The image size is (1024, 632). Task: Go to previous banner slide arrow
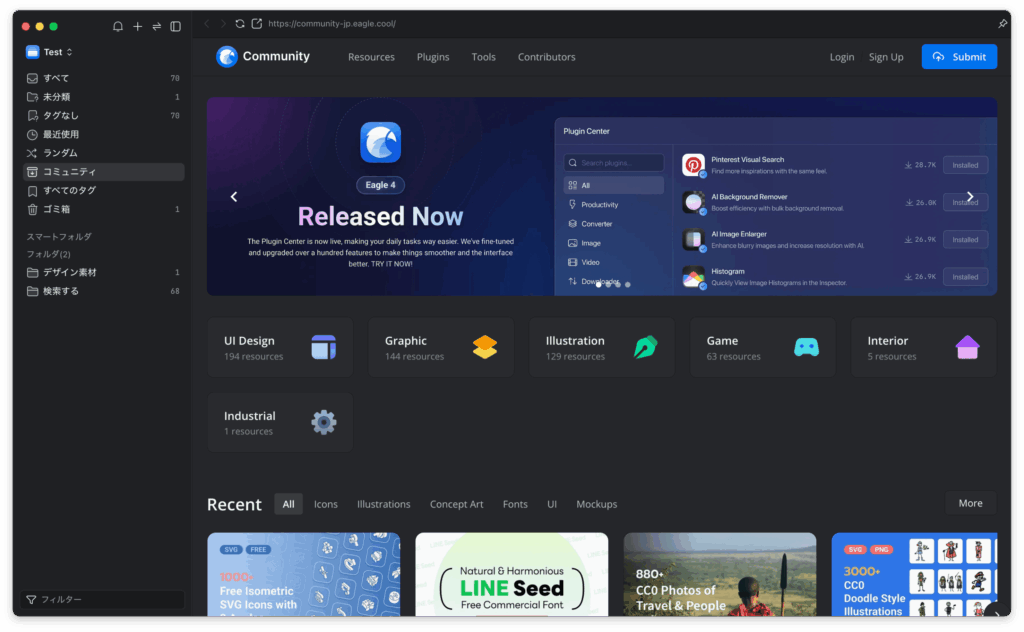(x=234, y=197)
